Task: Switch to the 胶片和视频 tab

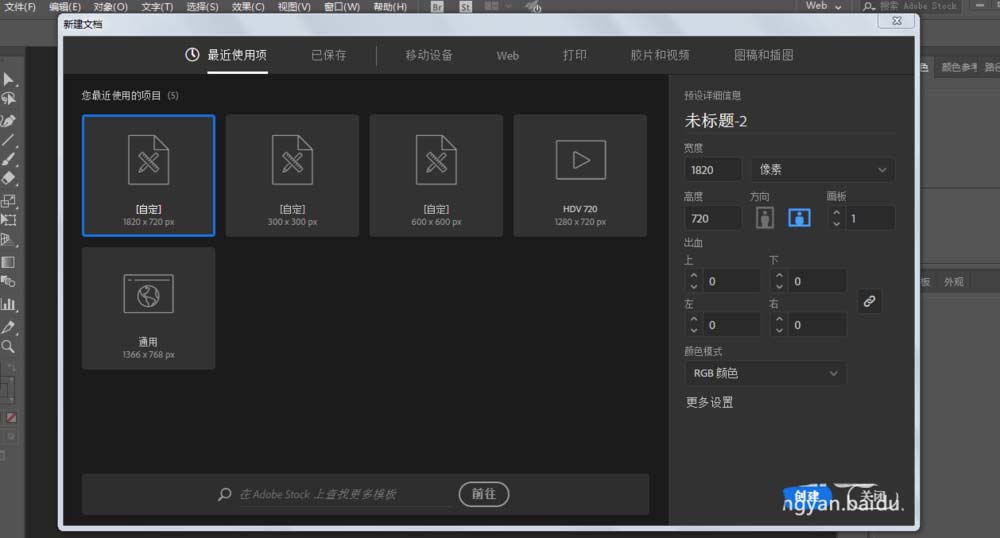Action: 659,55
